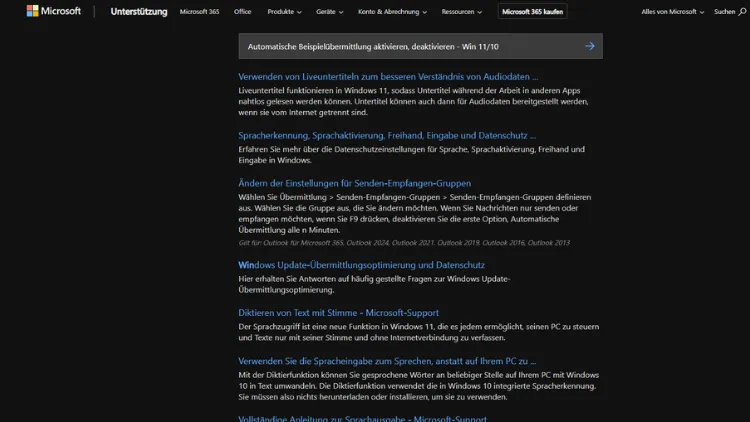Open Diktieren von Text mit Stimme link
750x422 pixels.
click(338, 313)
